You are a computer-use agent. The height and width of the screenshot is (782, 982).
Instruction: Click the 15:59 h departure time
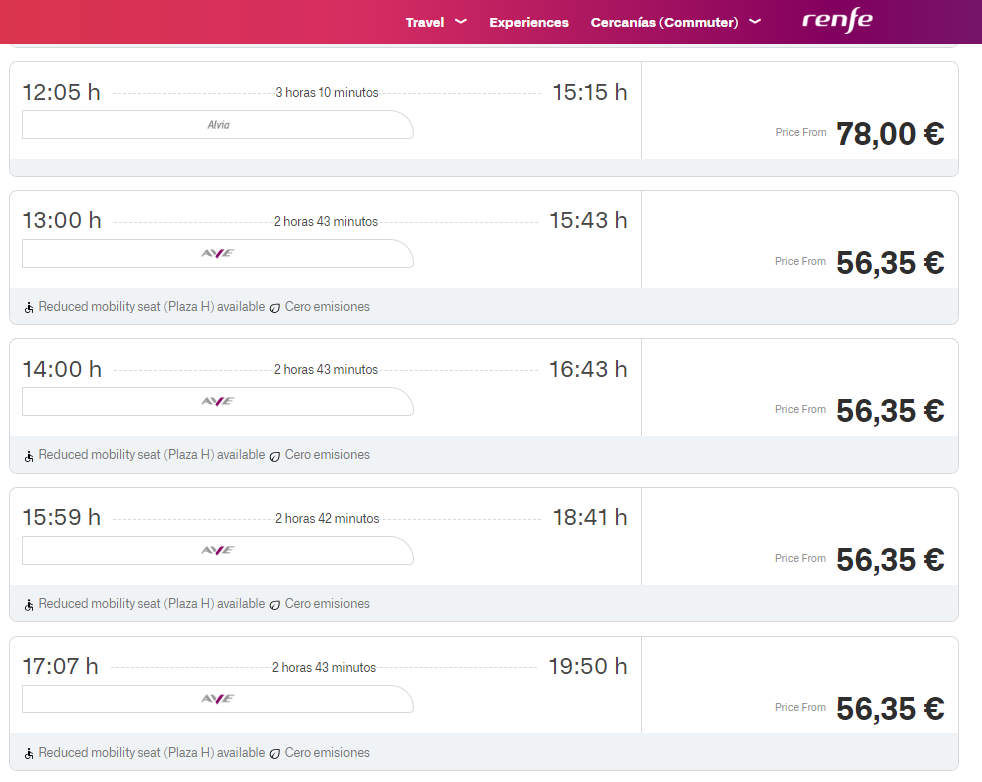click(61, 517)
